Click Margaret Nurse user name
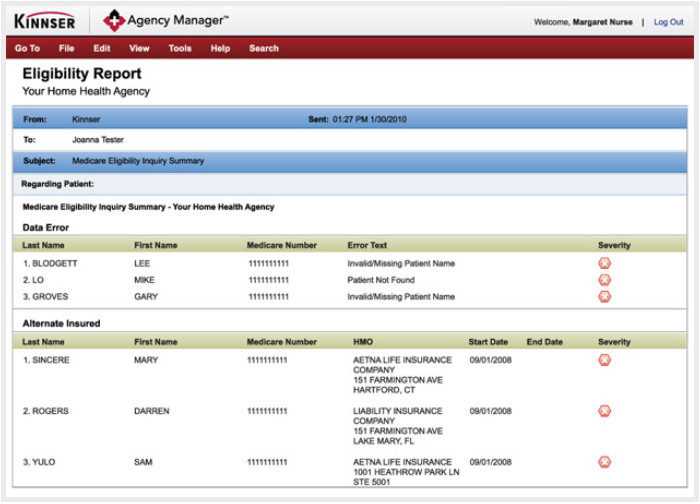The width and height of the screenshot is (700, 504). [602, 22]
